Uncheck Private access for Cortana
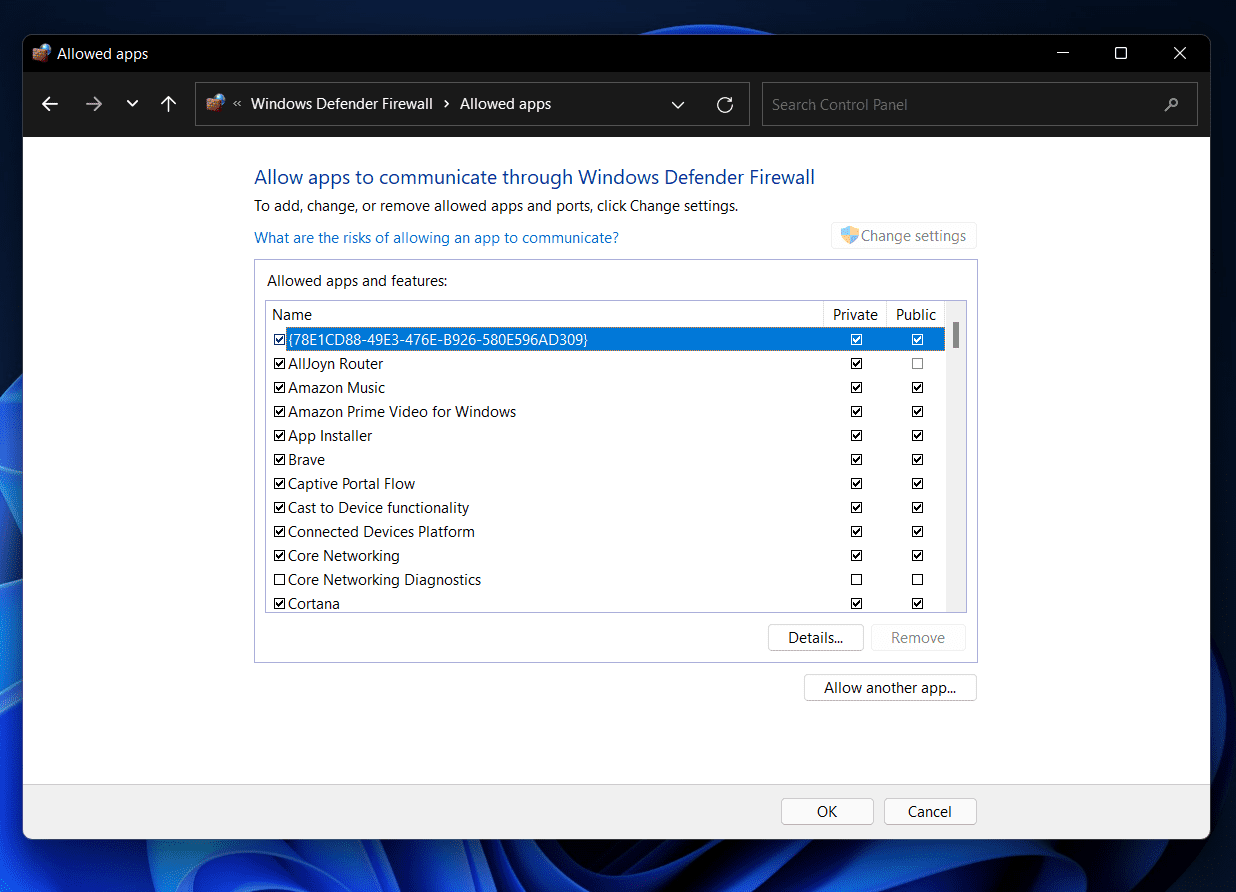Screen dimensions: 1236x892 point(856,603)
